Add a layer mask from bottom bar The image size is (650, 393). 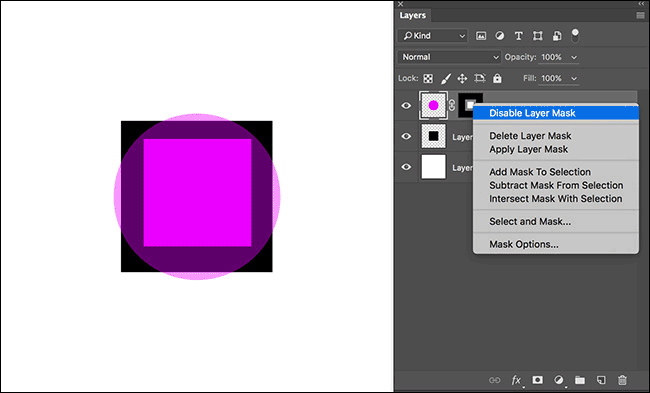[x=537, y=380]
